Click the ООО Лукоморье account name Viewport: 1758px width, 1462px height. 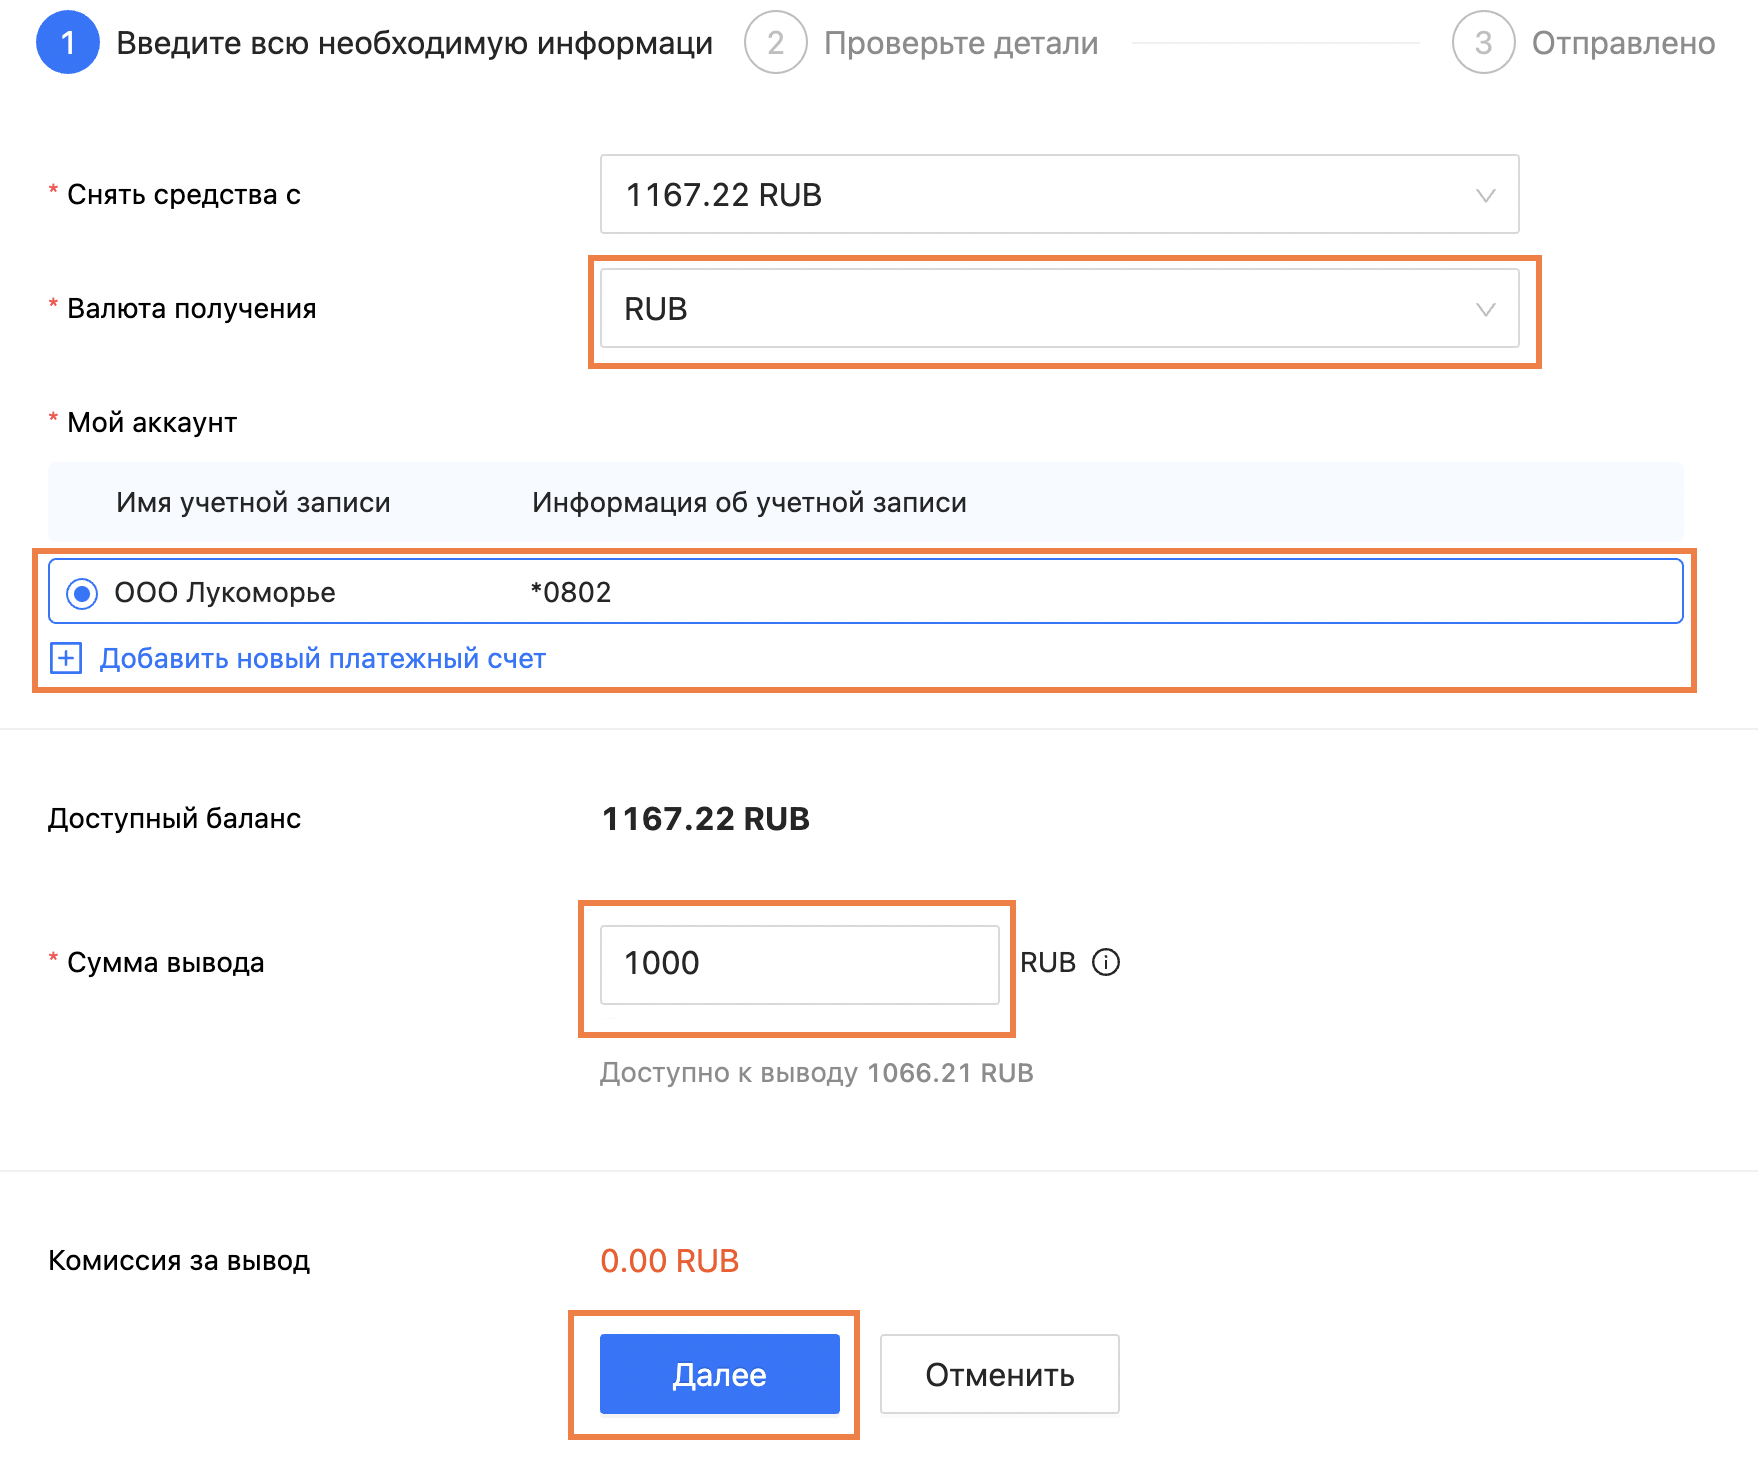[x=225, y=592]
